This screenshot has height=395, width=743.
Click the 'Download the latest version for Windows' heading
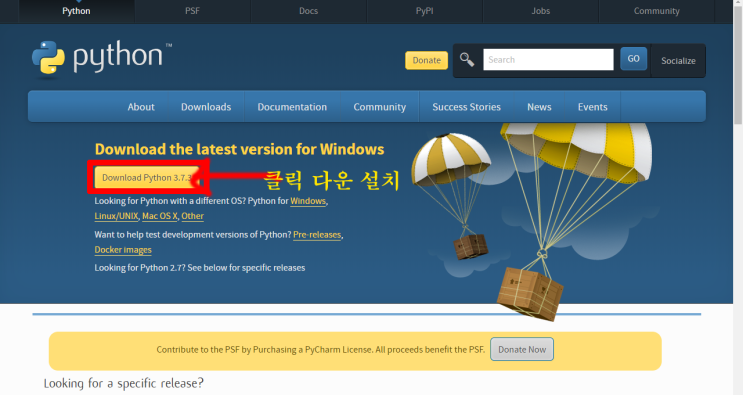239,149
